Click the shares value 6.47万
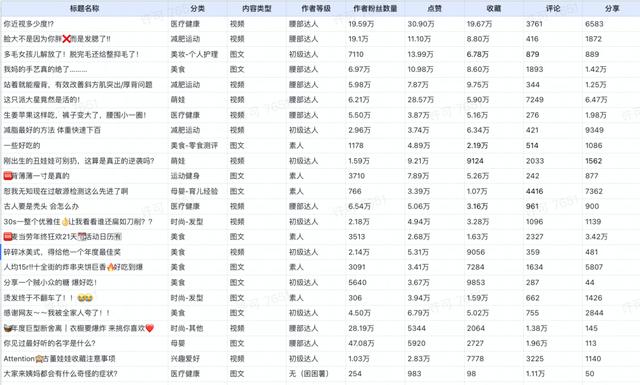 [596, 100]
